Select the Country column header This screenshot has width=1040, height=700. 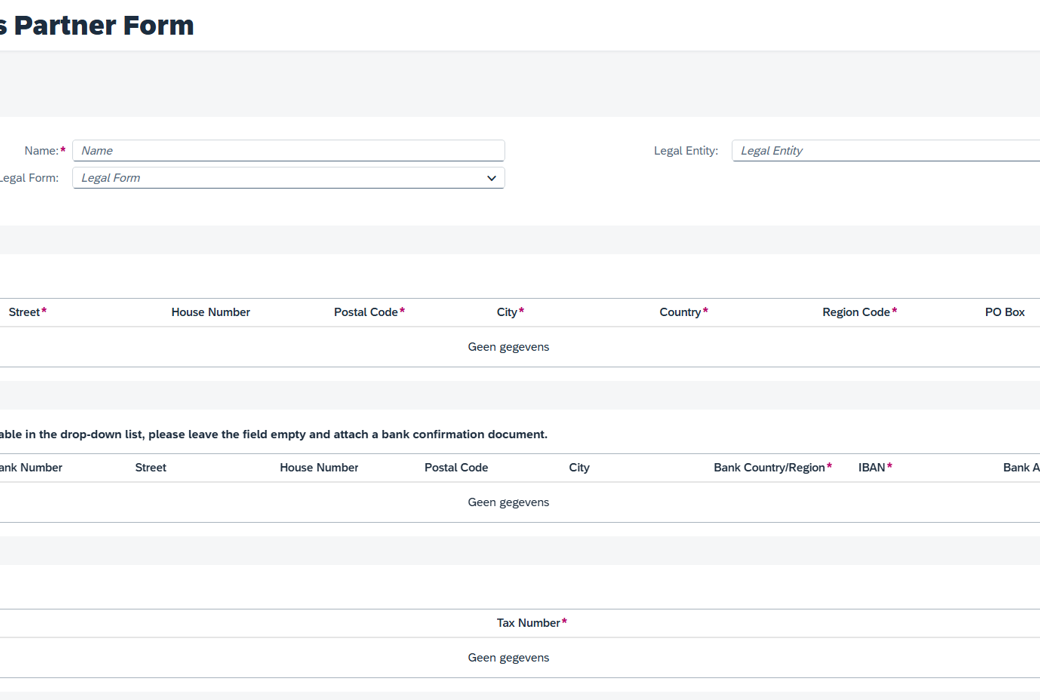click(682, 311)
